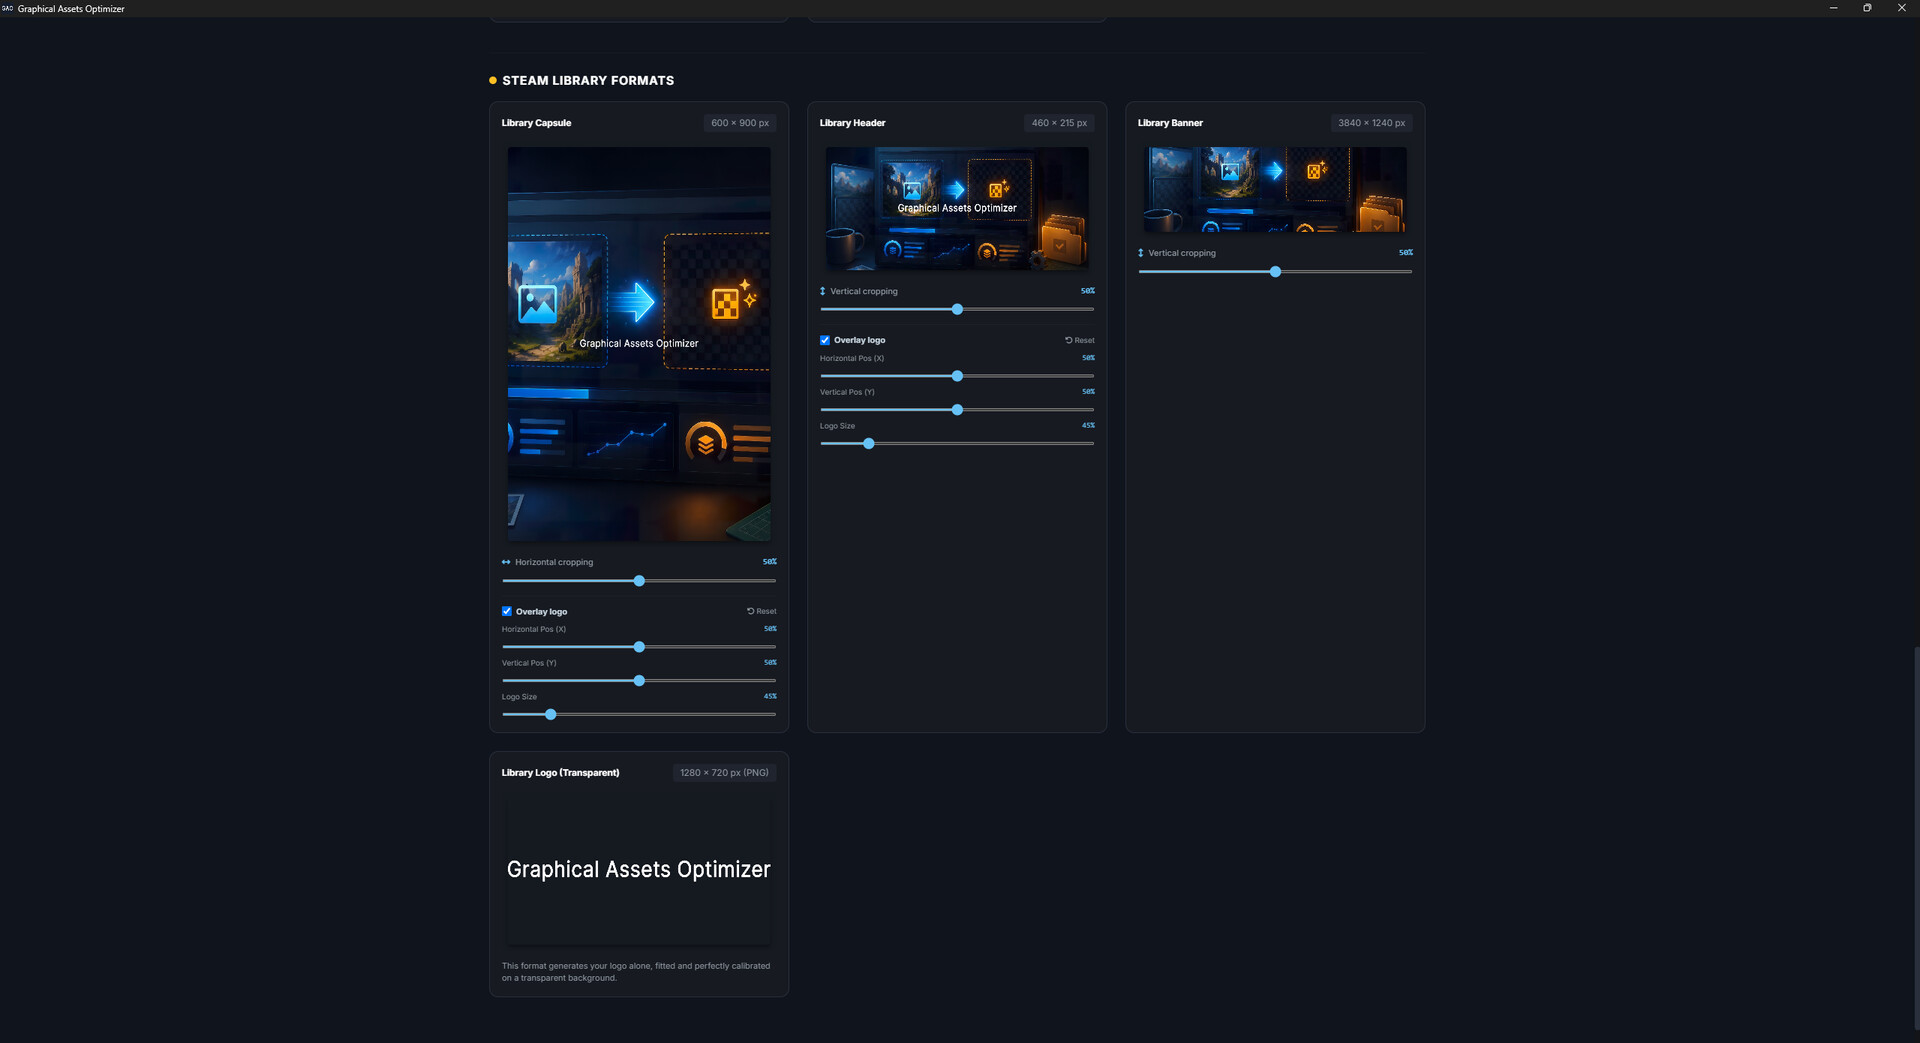Minimize the Graphical Assets Optimizer window
This screenshot has height=1043, width=1920.
[x=1833, y=8]
